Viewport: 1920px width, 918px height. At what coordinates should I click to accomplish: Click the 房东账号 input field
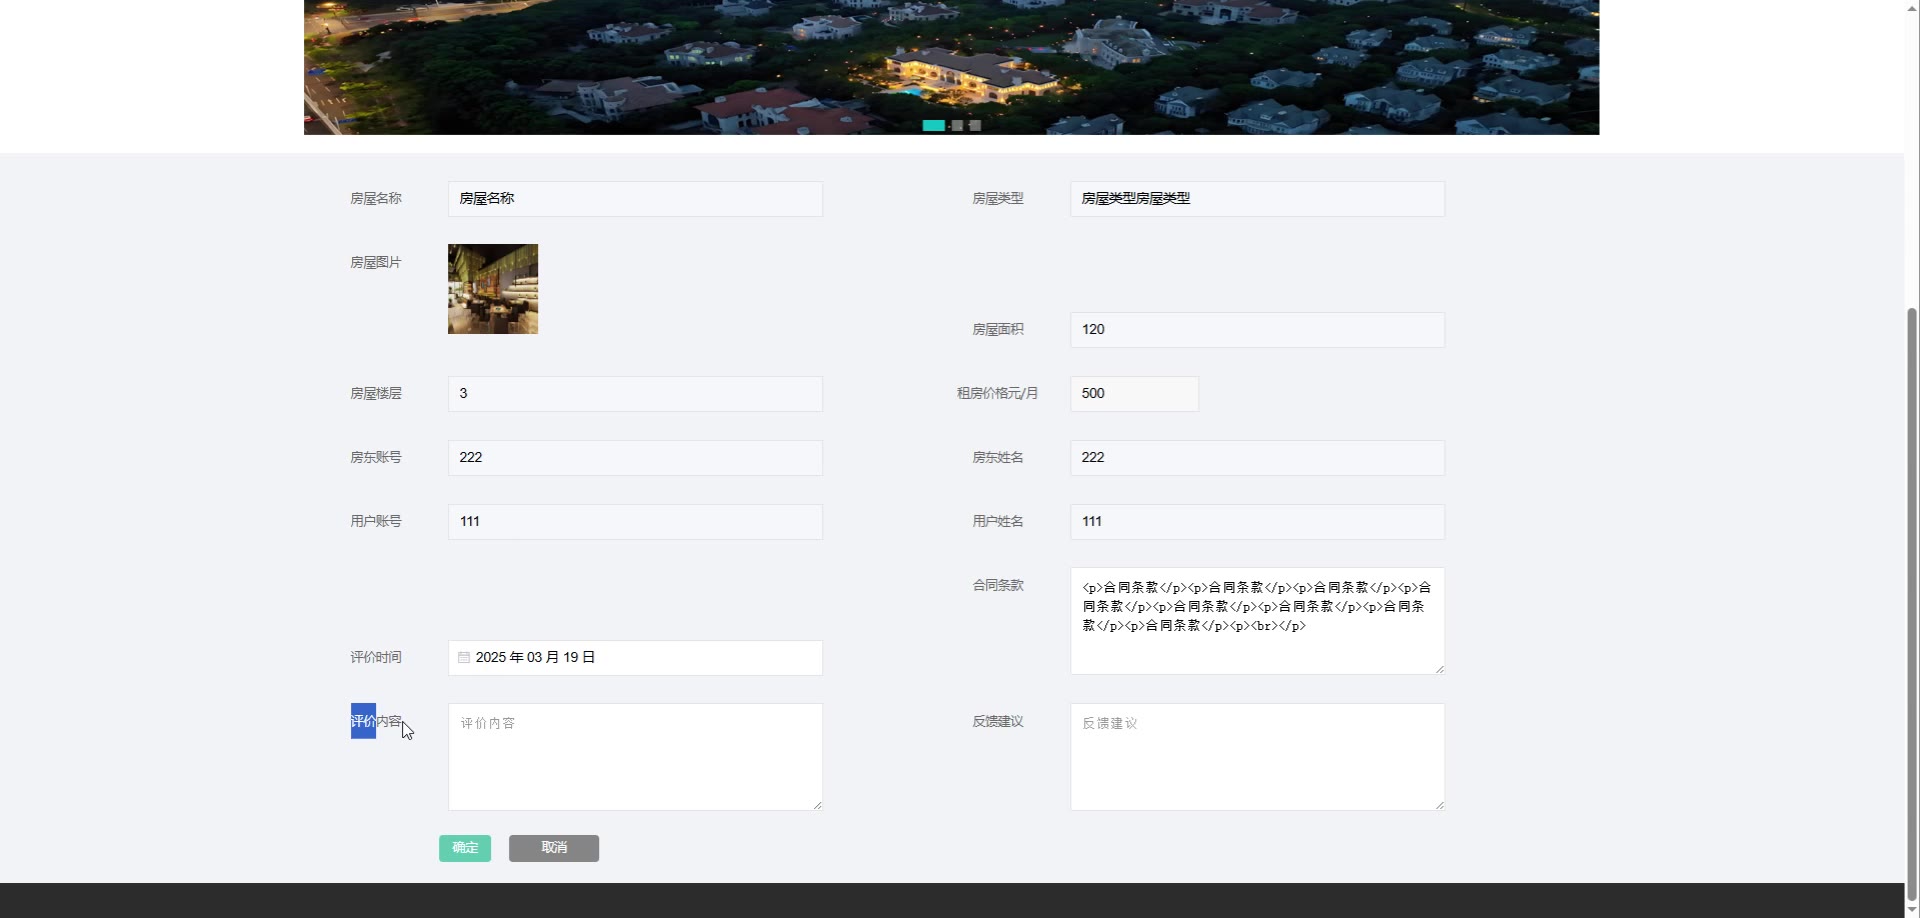pos(635,458)
